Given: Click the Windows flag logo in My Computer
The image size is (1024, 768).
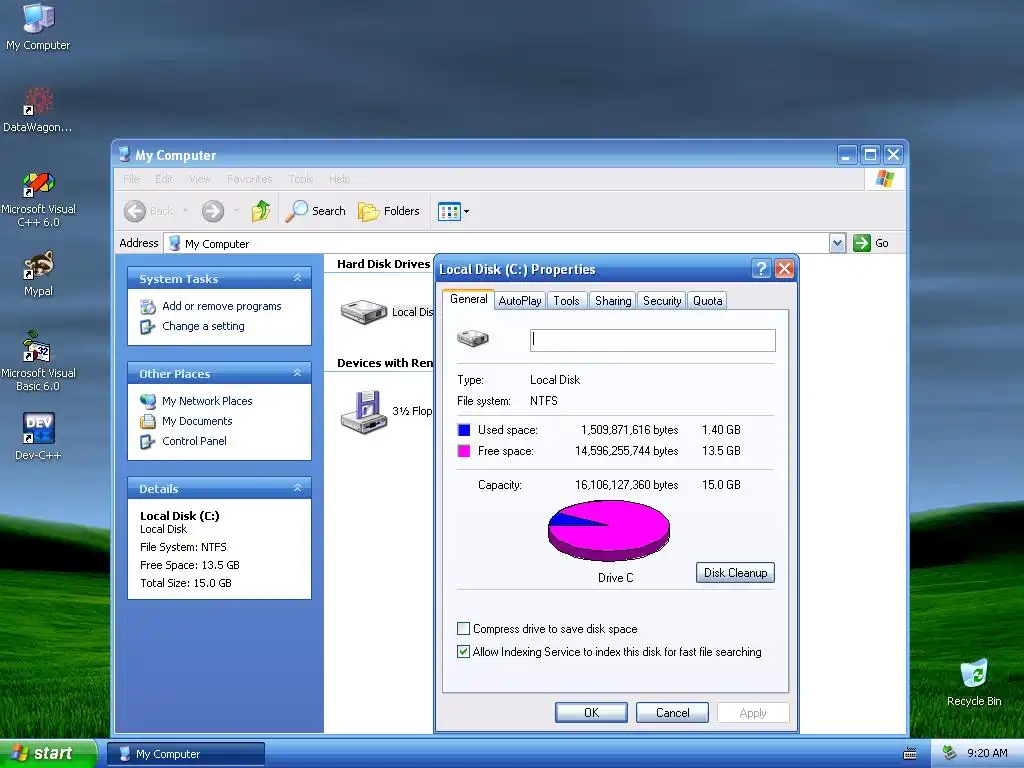Looking at the screenshot, I should tap(885, 179).
